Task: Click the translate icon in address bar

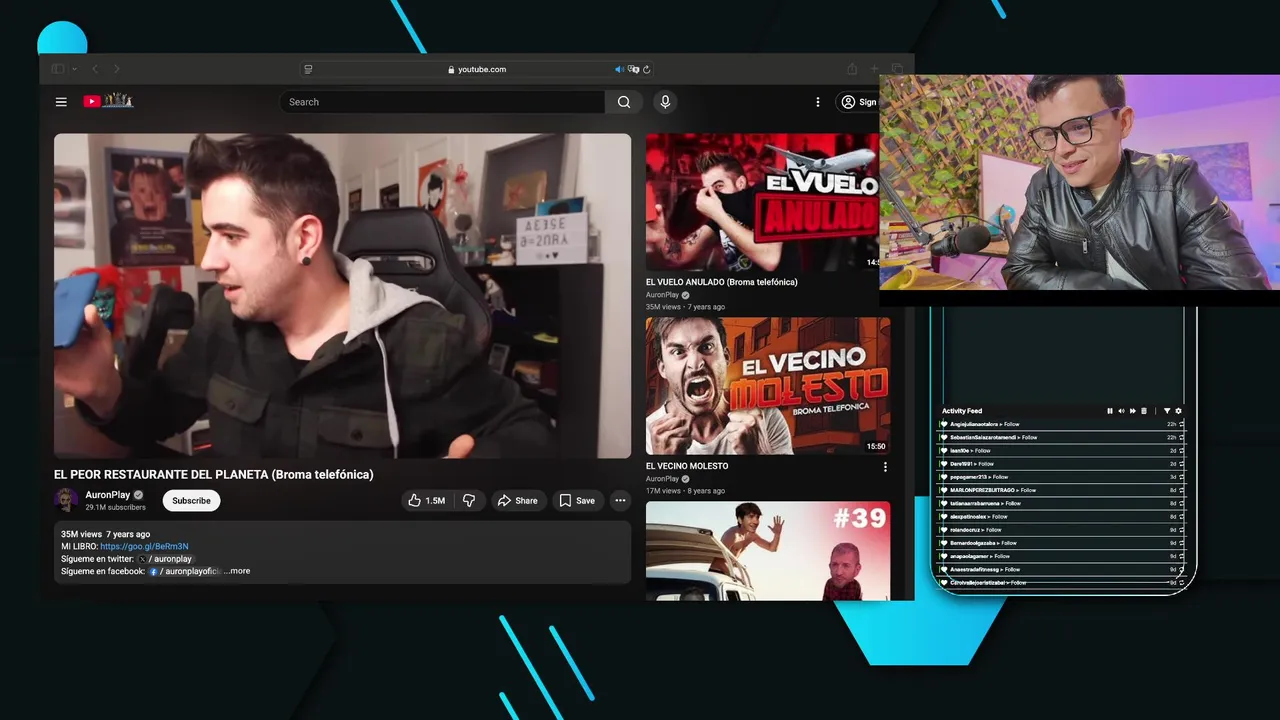Action: pos(633,69)
